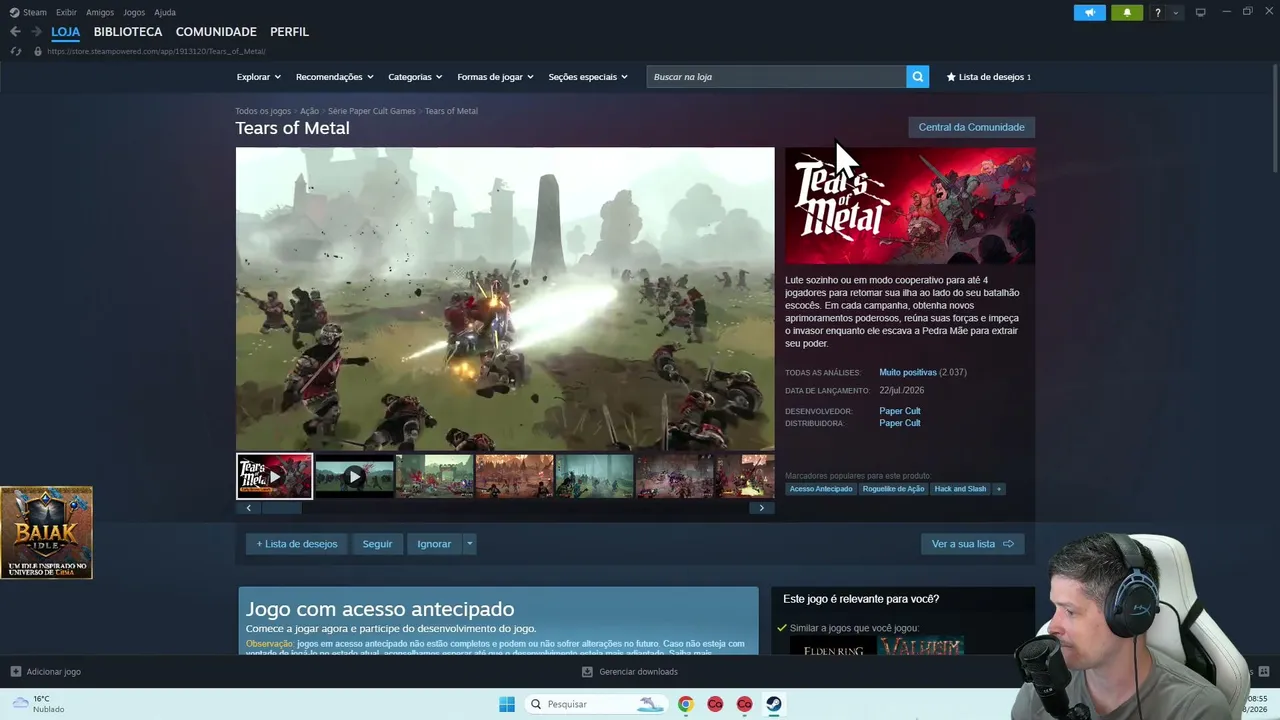
Task: Click the plus icon beside Adicionar jogo
Action: click(x=15, y=672)
